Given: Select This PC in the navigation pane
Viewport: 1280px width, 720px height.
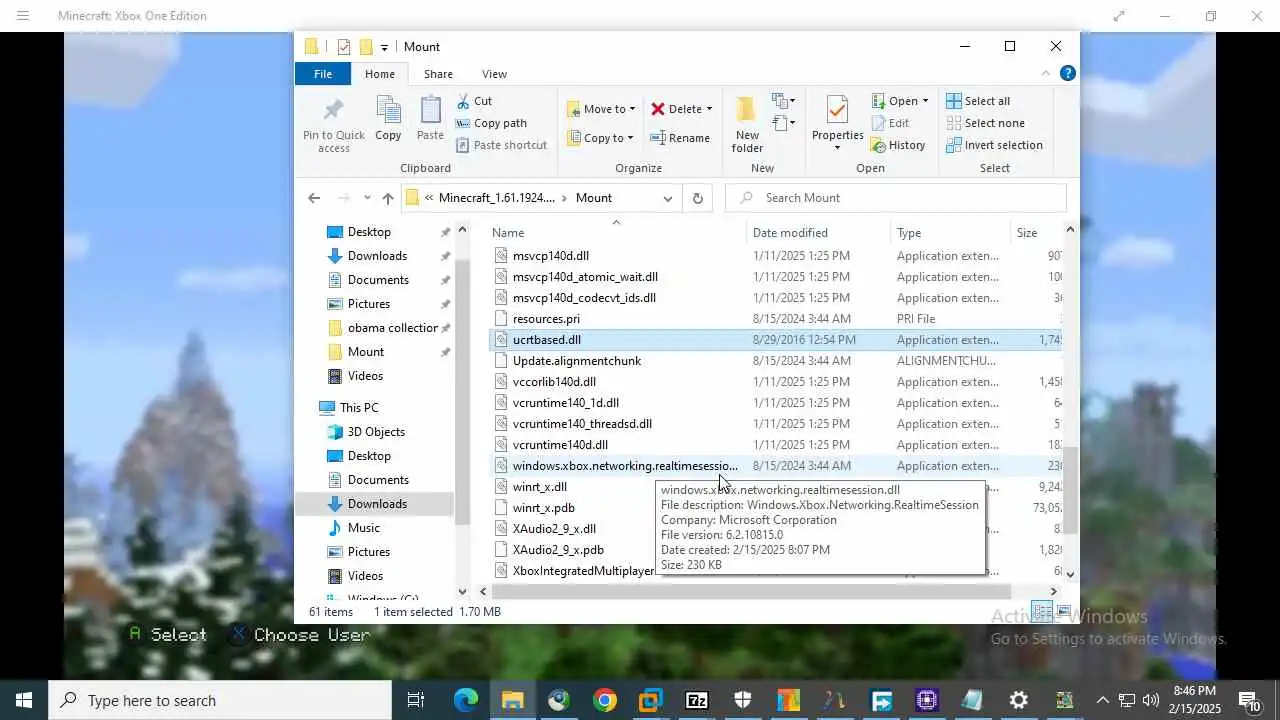Looking at the screenshot, I should 358,408.
